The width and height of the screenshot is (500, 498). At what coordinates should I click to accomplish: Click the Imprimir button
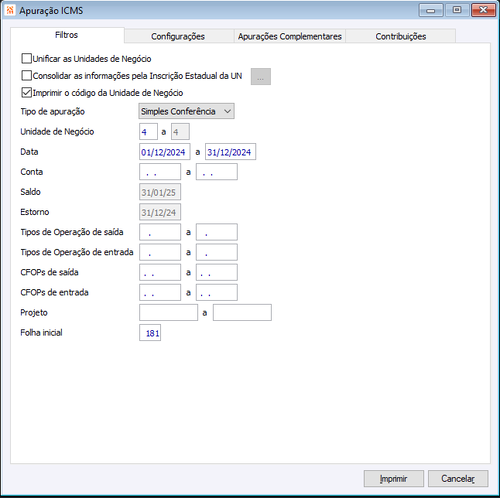pyautogui.click(x=394, y=479)
